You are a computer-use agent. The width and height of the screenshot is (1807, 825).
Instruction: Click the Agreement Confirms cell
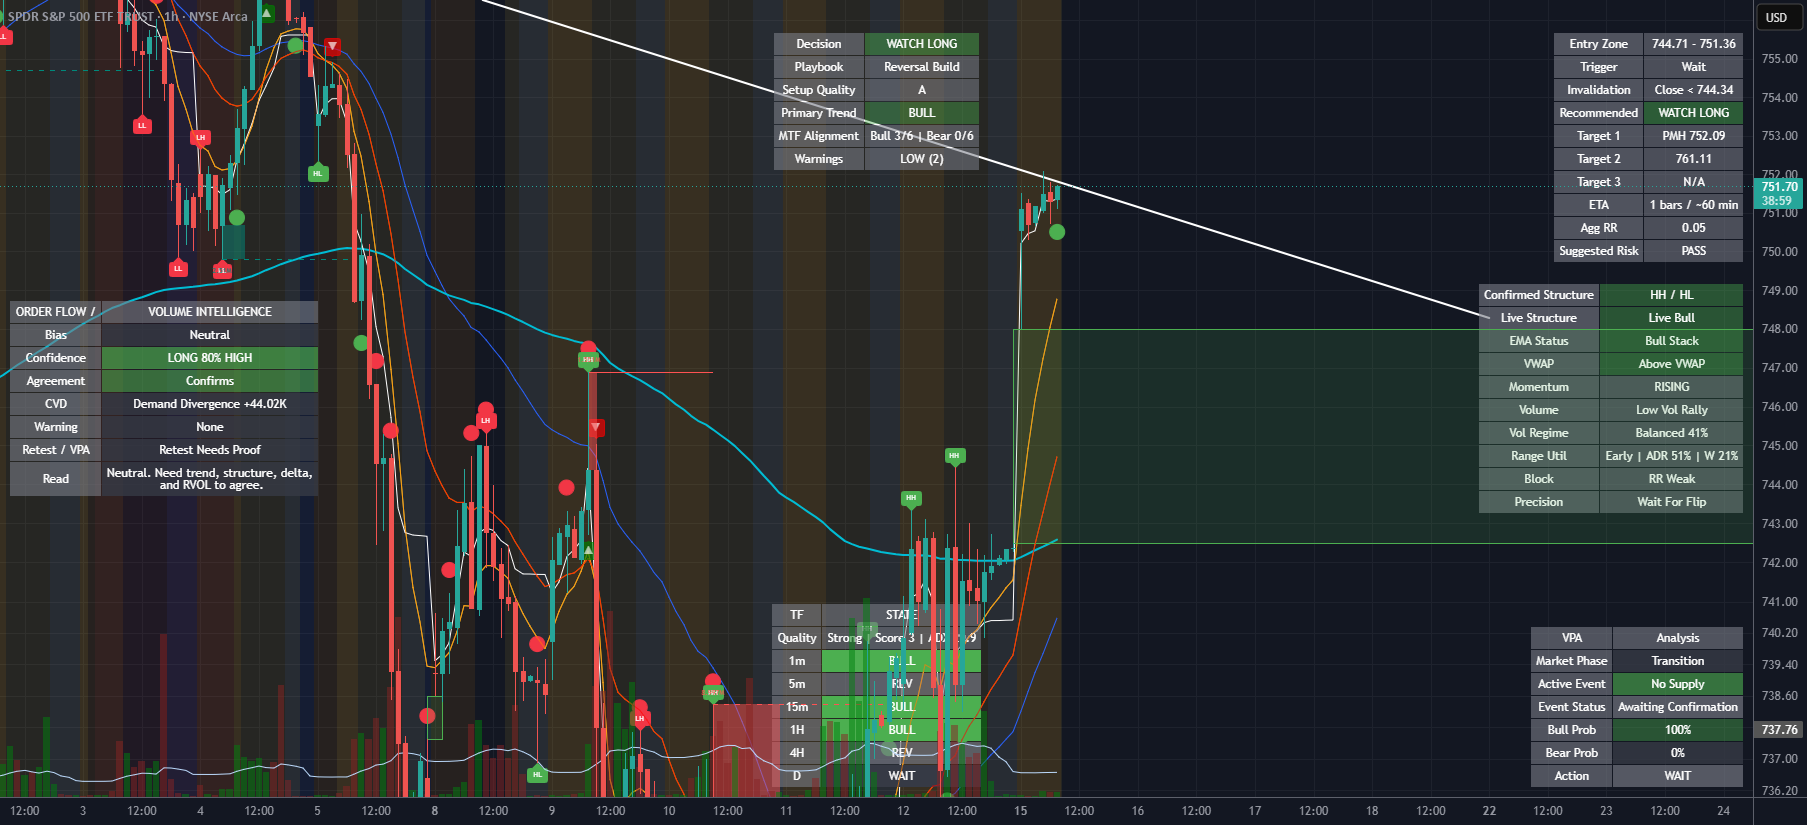[x=209, y=381]
